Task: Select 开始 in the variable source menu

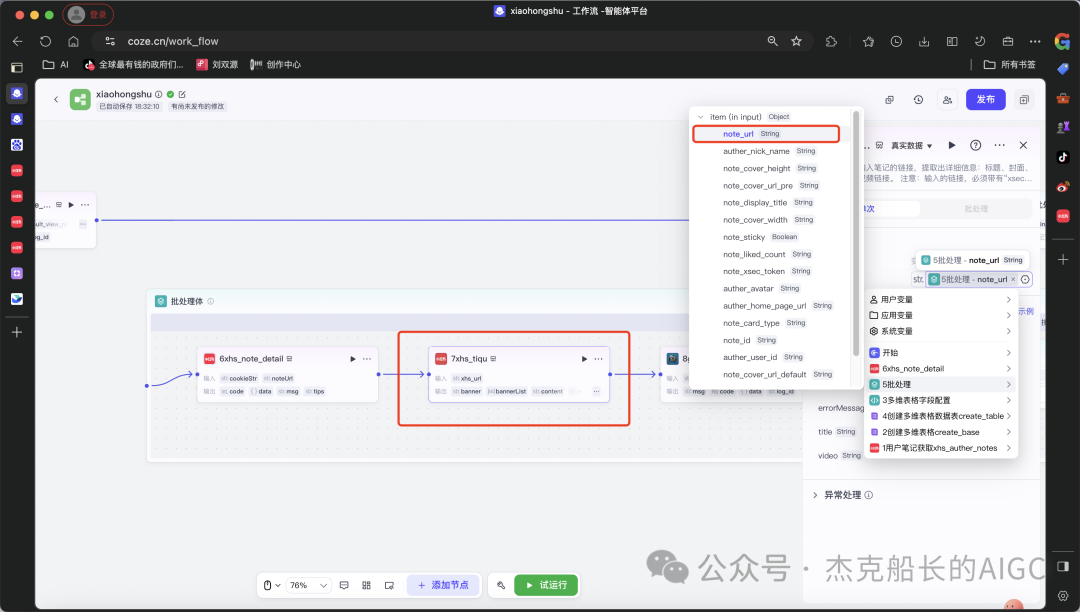Action: 941,352
